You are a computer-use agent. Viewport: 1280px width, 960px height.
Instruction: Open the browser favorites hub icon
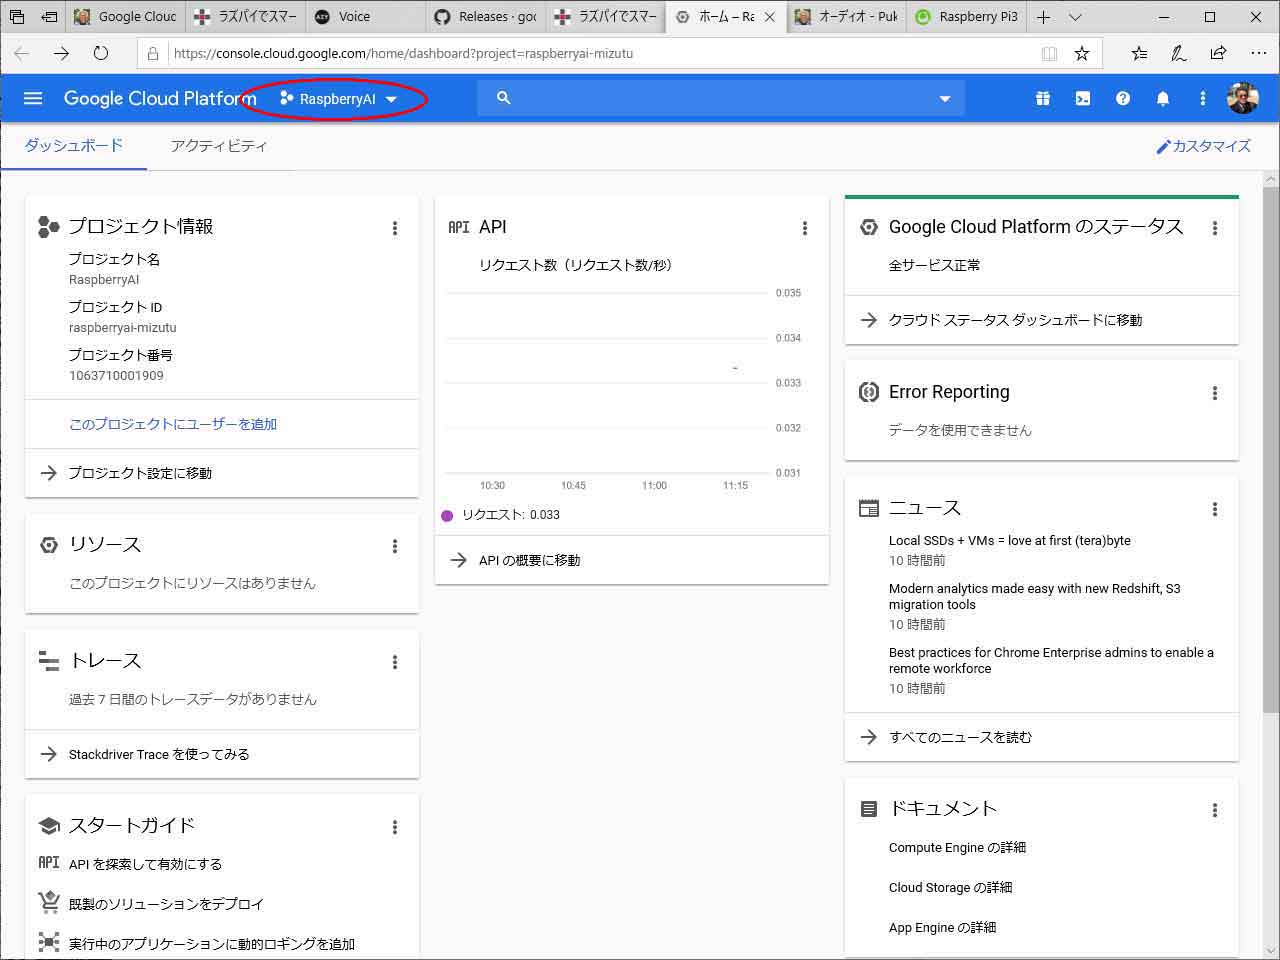coord(1139,53)
